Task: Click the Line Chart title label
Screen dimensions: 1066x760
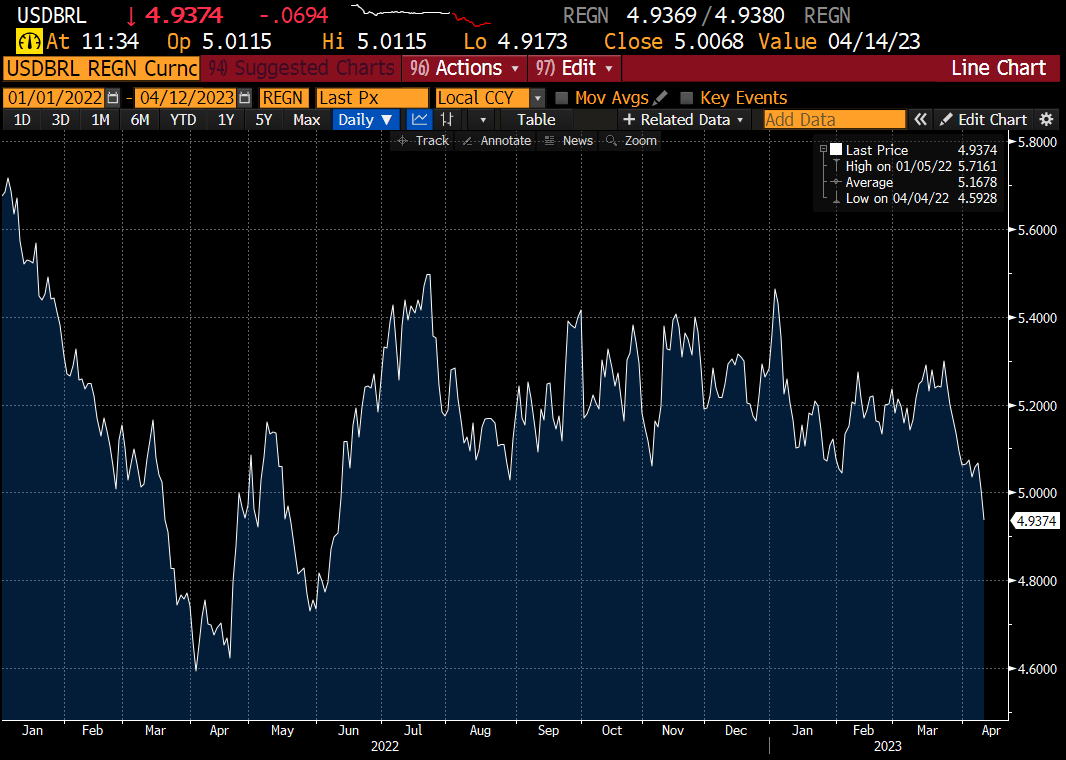Action: pyautogui.click(x=998, y=68)
